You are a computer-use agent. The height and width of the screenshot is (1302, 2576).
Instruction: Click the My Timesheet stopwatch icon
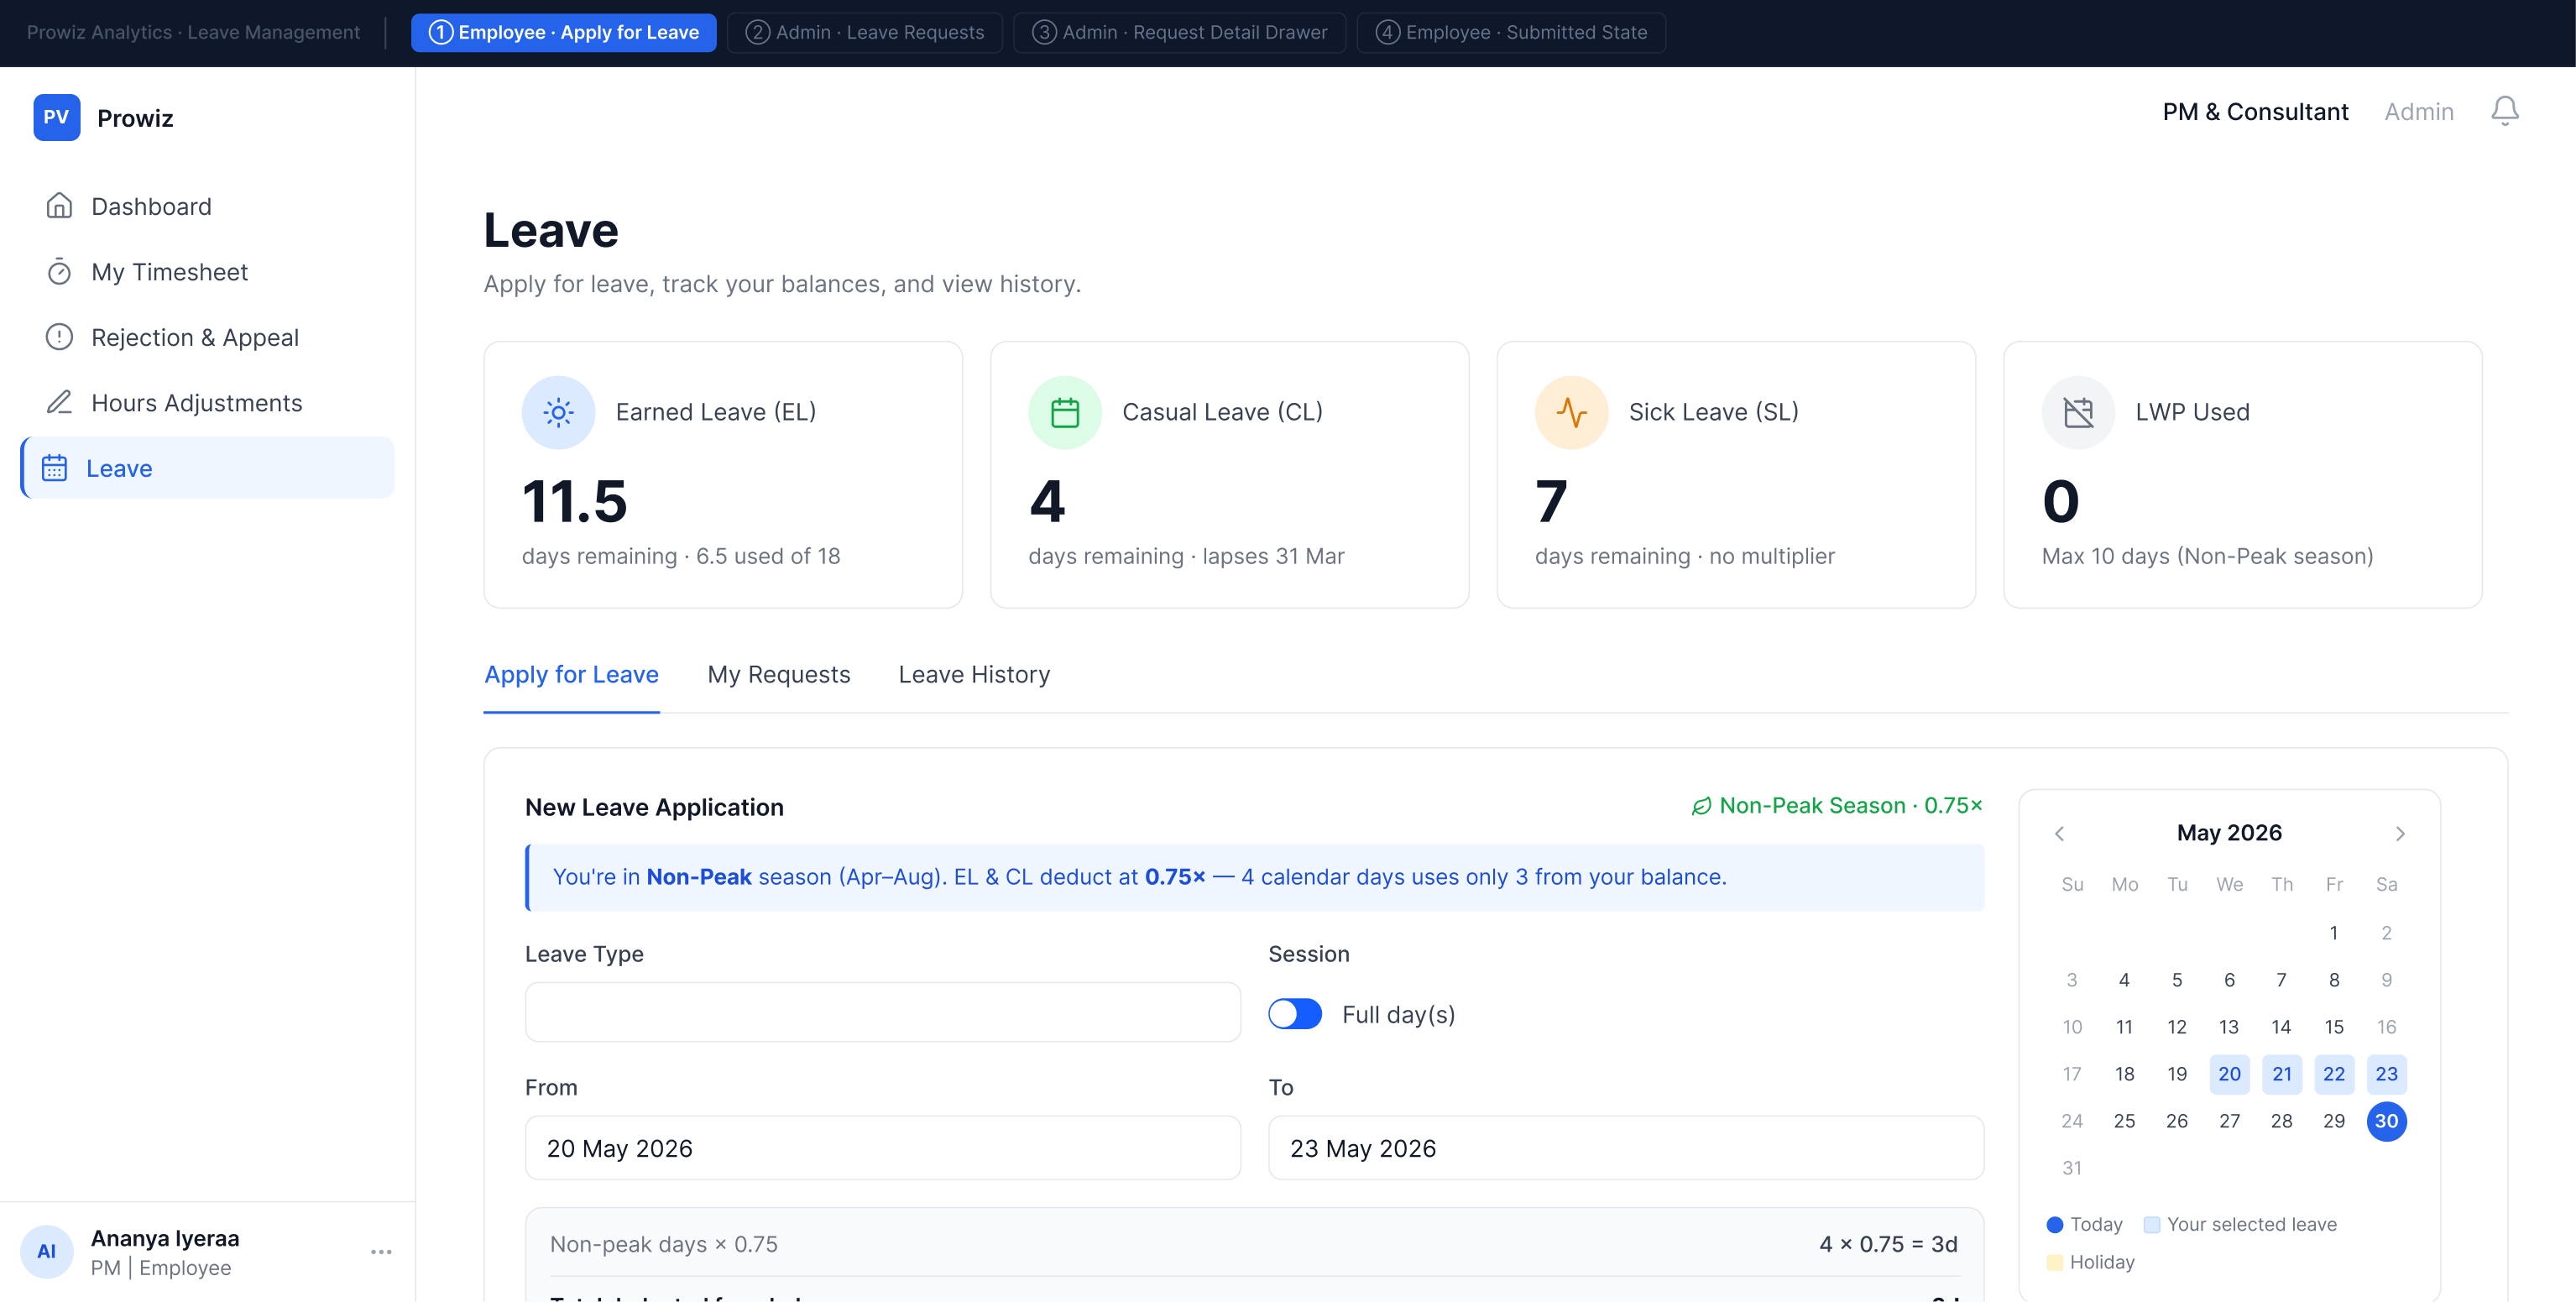point(59,272)
